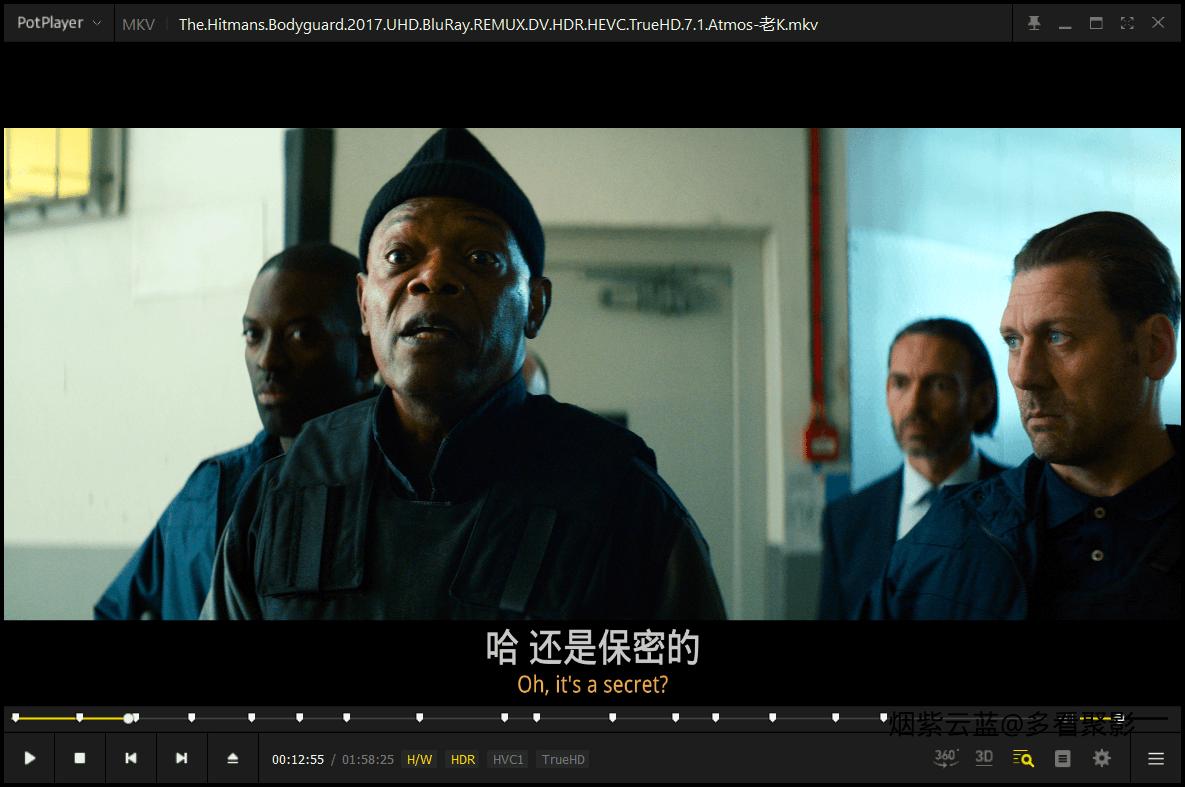Open the hamburger control menu icon

[1155, 758]
